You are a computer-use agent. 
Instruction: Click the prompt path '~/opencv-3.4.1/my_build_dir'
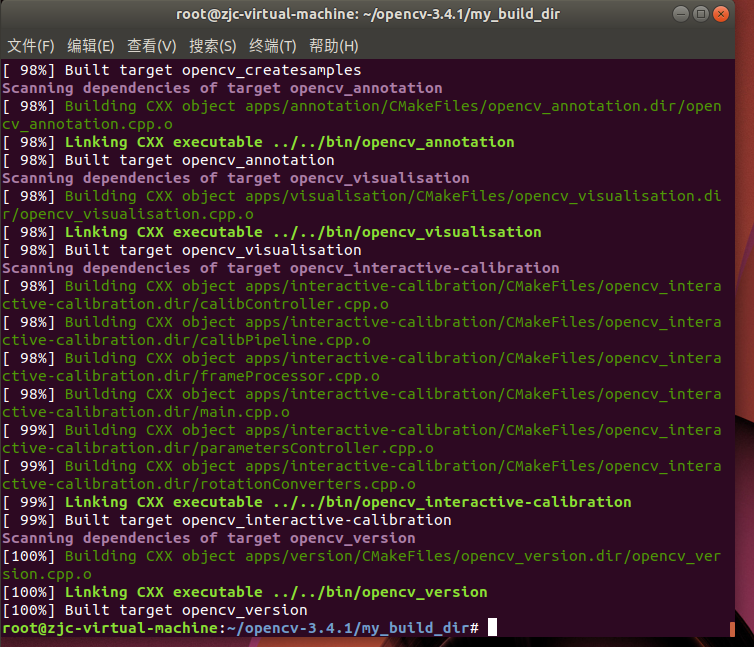pos(348,628)
